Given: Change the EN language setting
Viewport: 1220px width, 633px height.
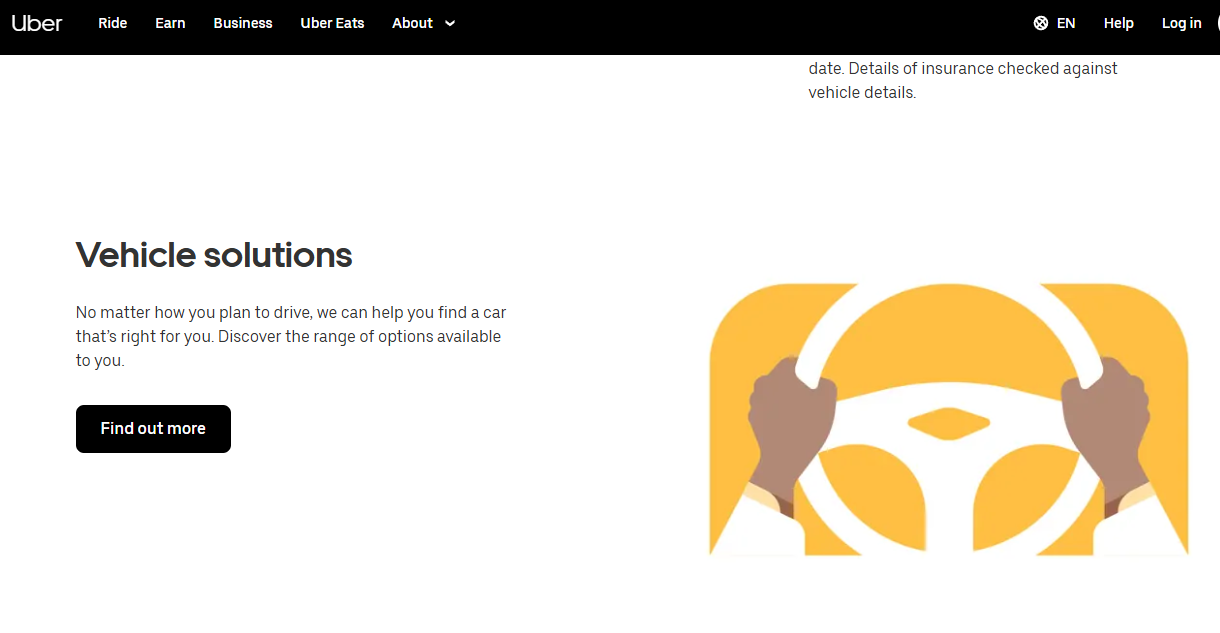Looking at the screenshot, I should point(1066,23).
